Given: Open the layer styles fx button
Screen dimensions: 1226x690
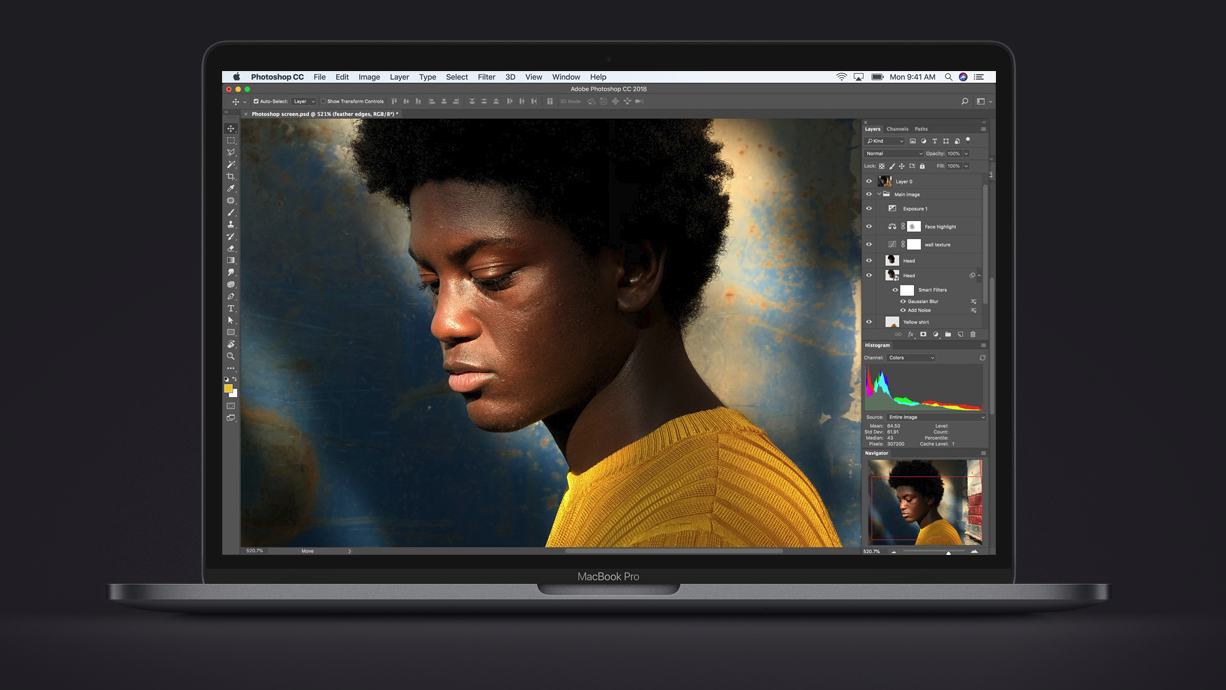Looking at the screenshot, I should coord(910,335).
